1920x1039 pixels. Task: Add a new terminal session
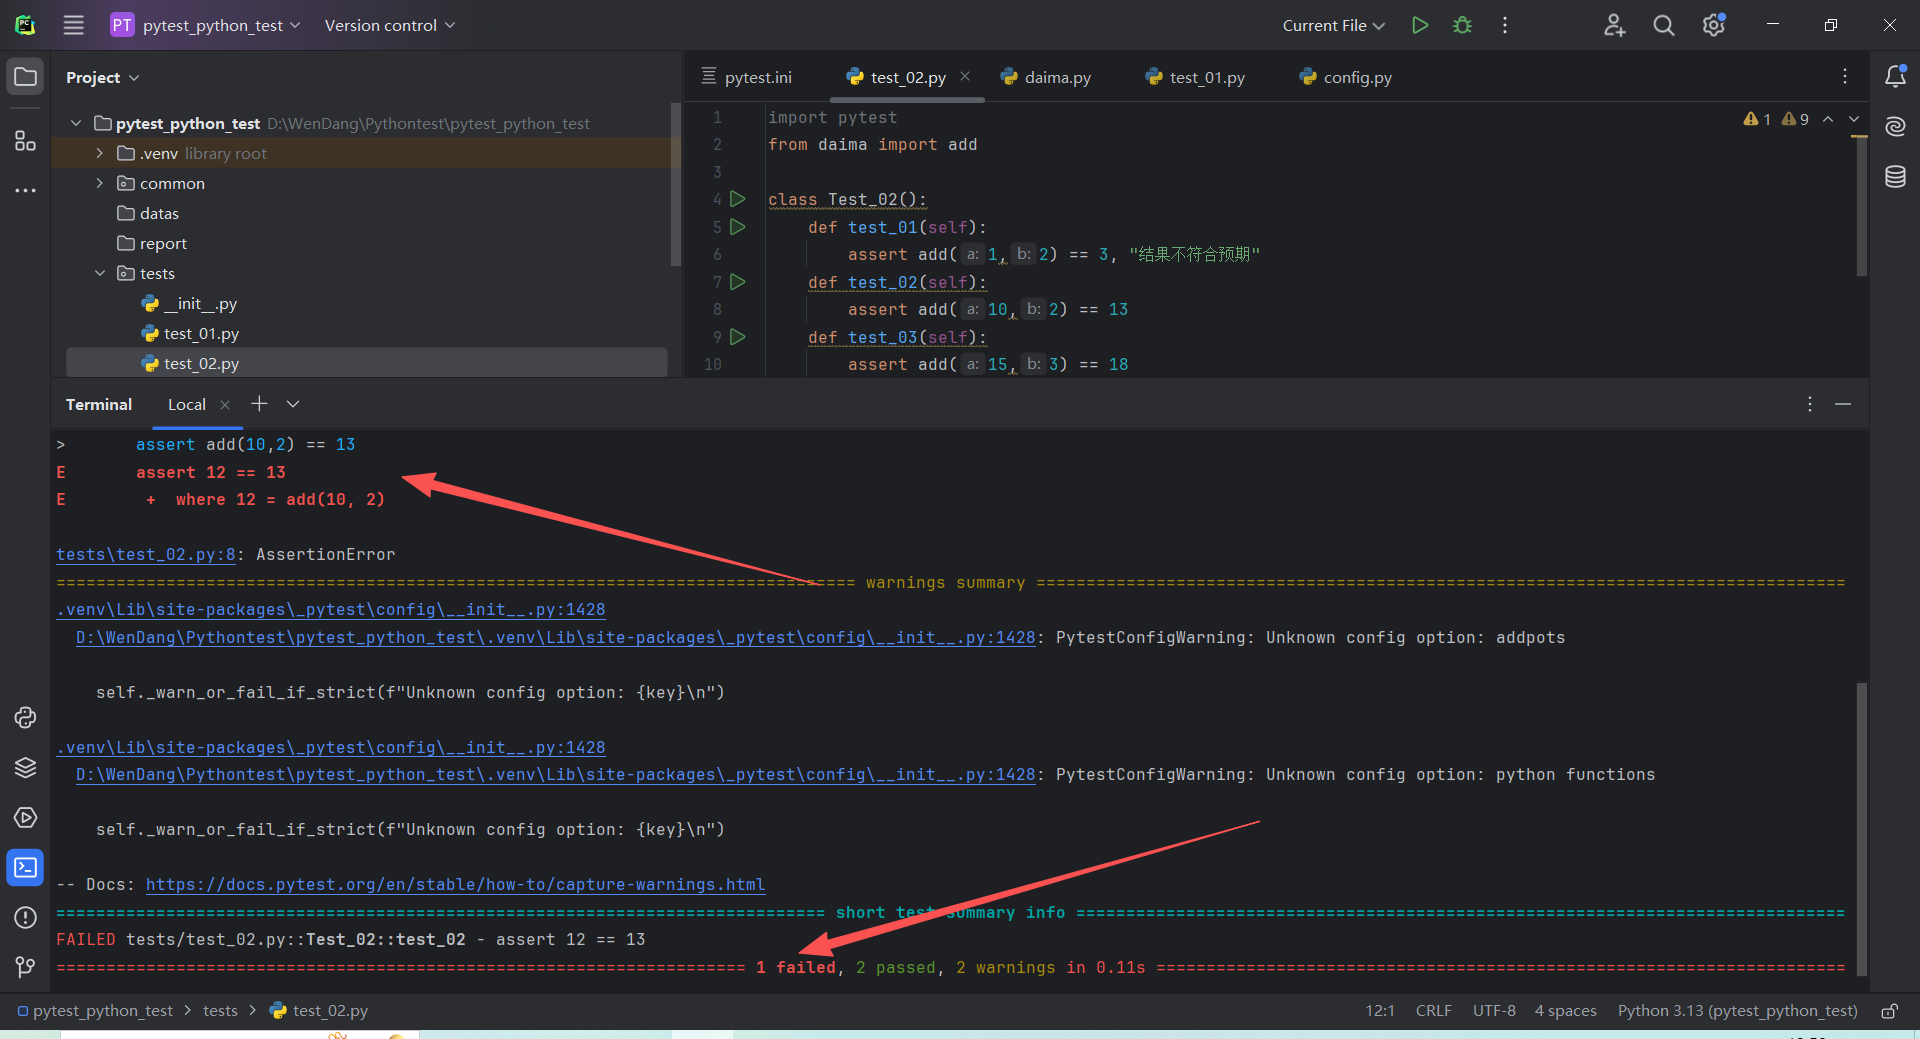pyautogui.click(x=259, y=403)
